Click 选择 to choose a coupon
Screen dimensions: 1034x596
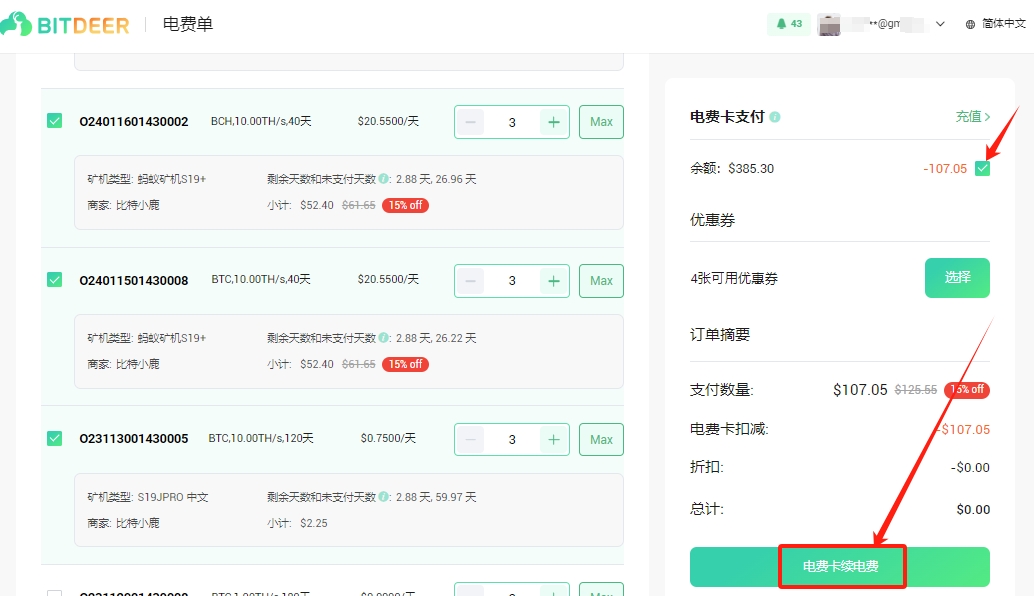point(957,278)
